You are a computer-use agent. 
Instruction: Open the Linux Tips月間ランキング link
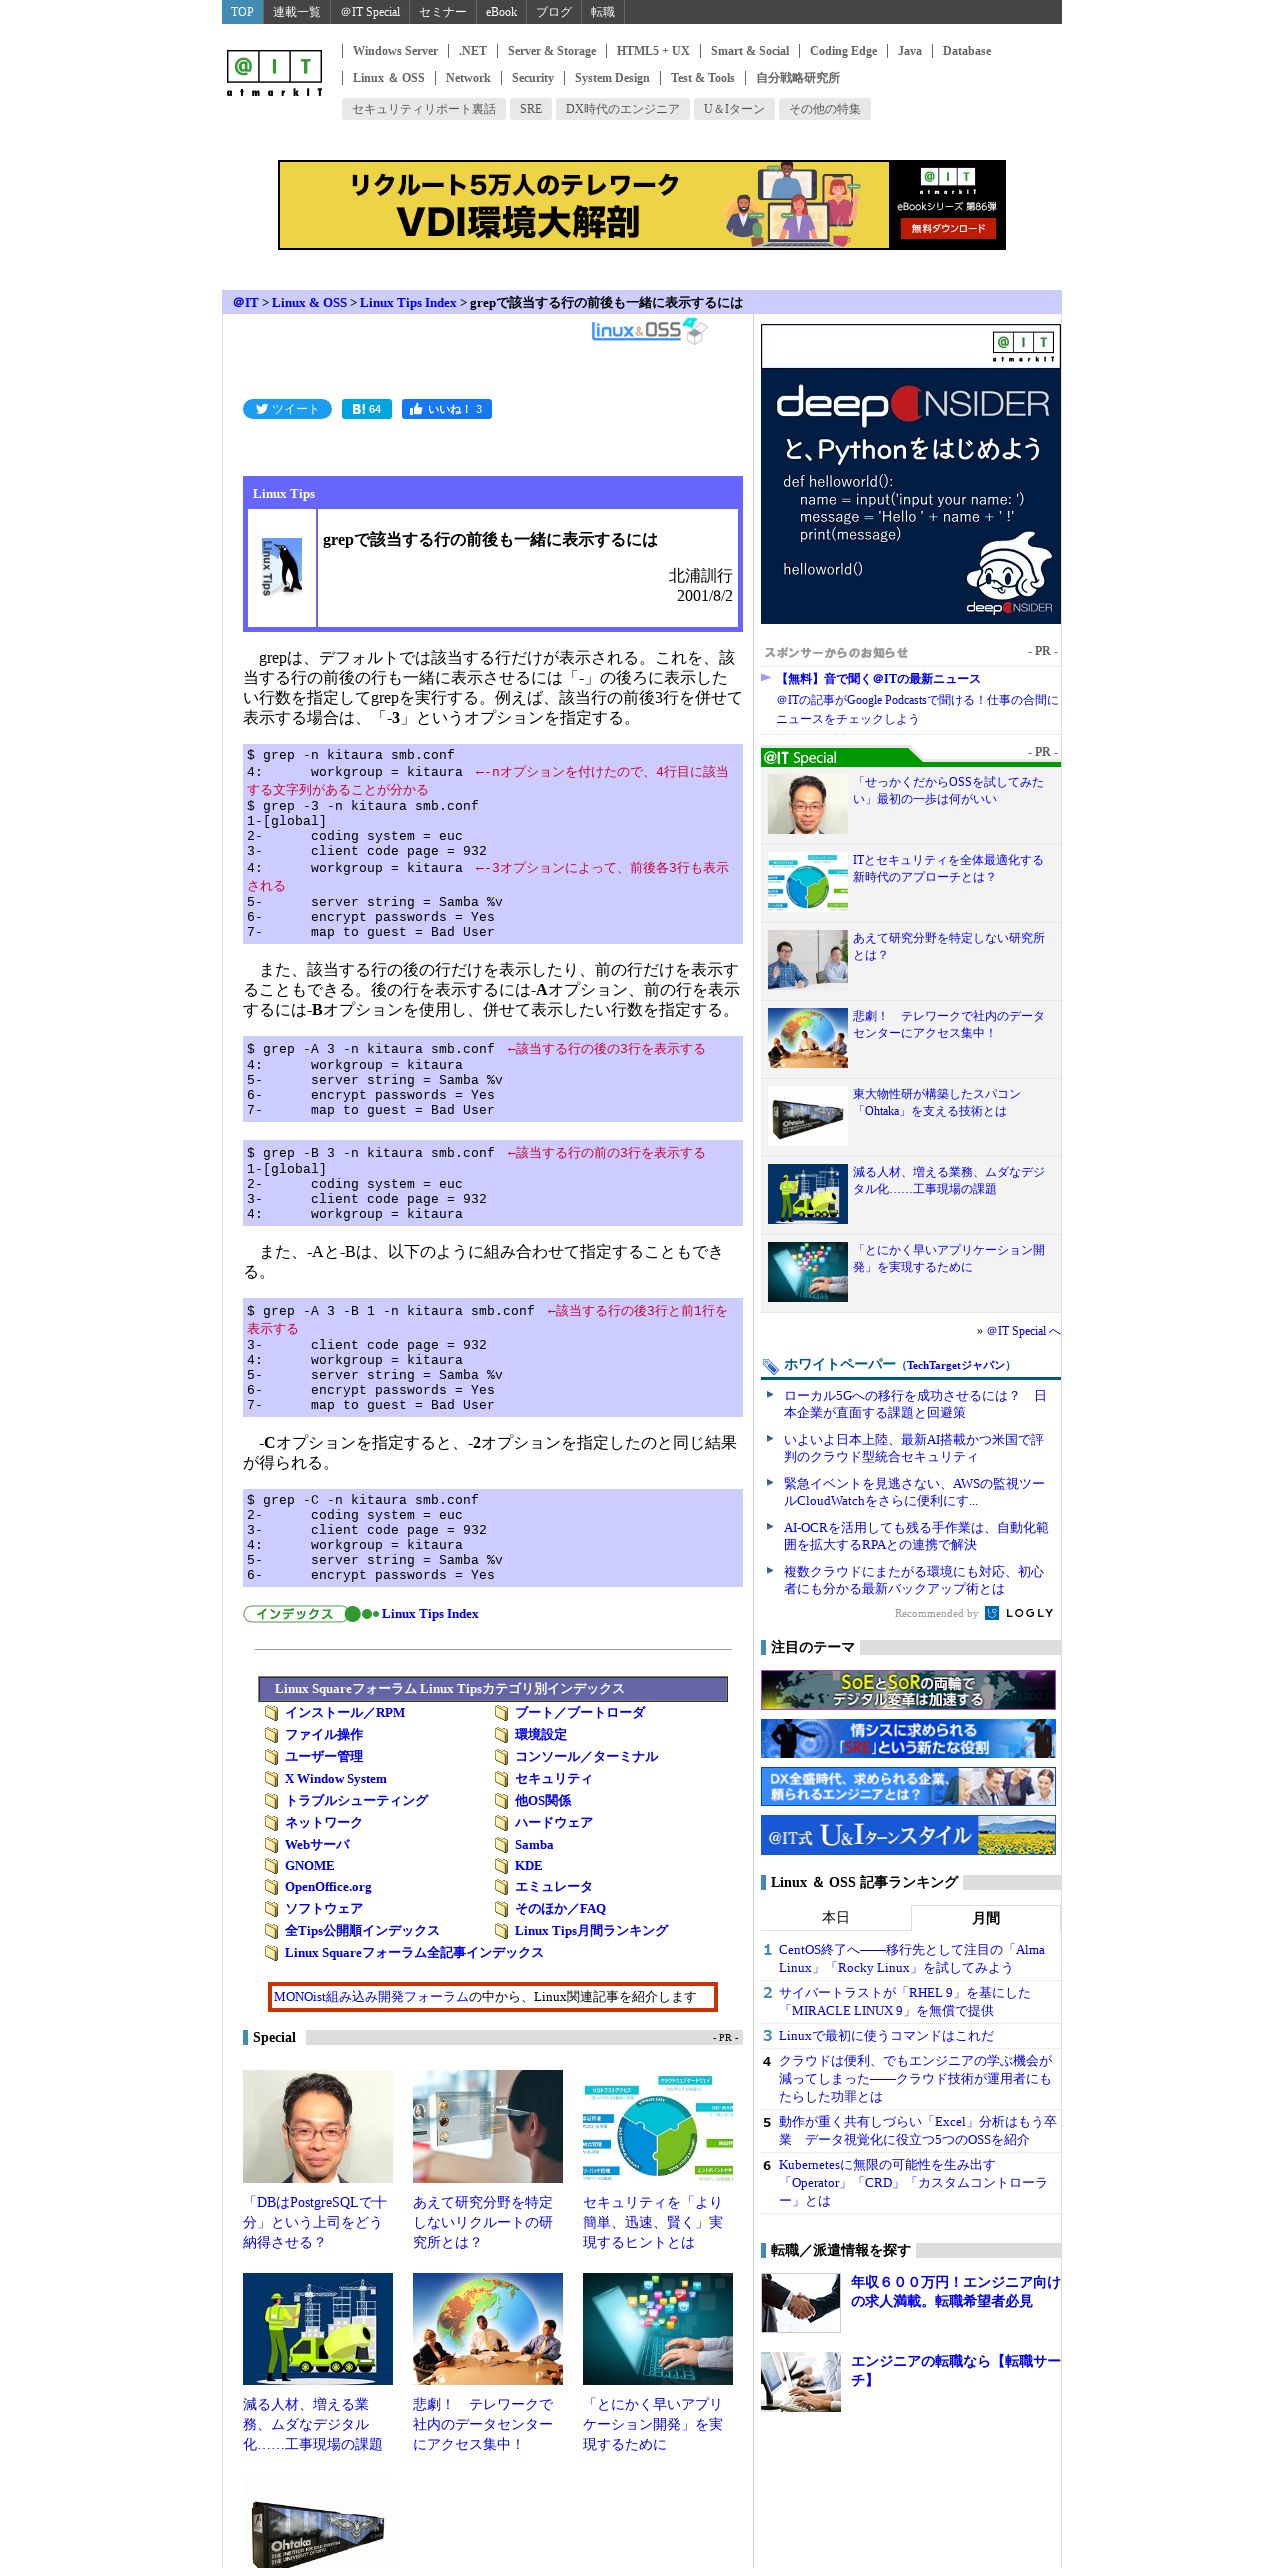[x=591, y=1931]
